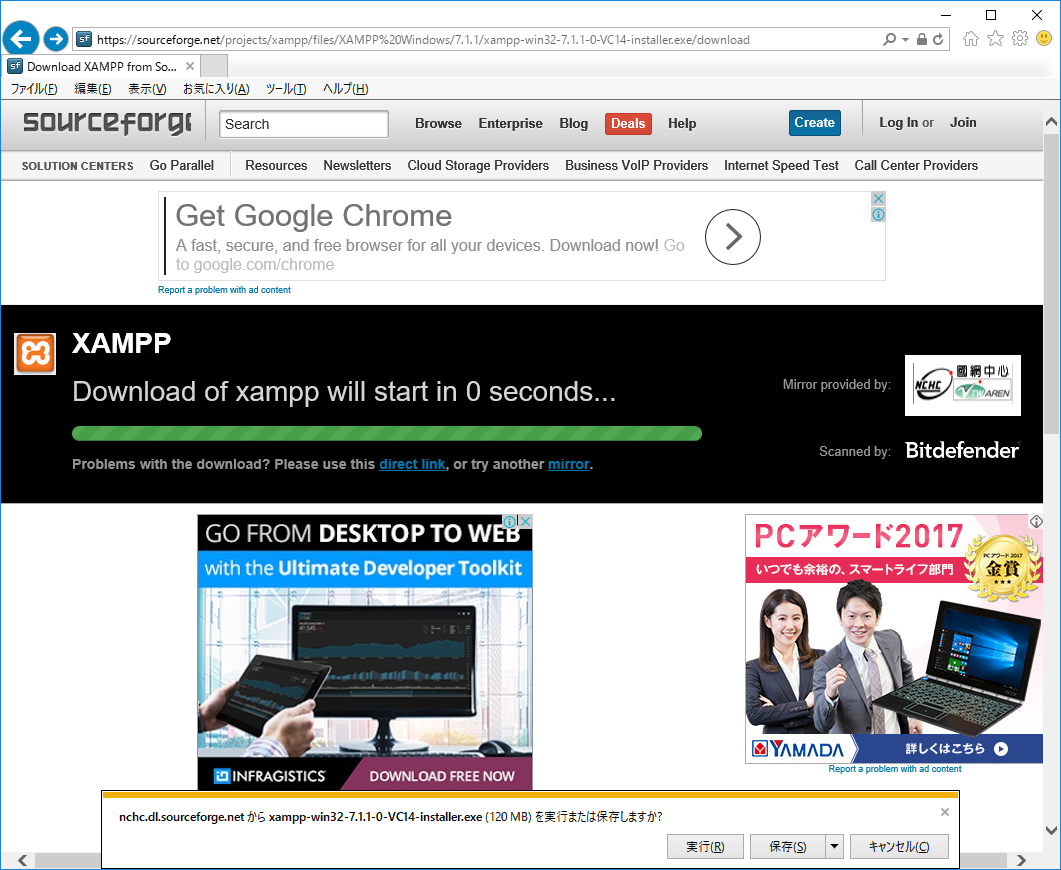Click the red Deals button
This screenshot has width=1061, height=870.
[627, 124]
